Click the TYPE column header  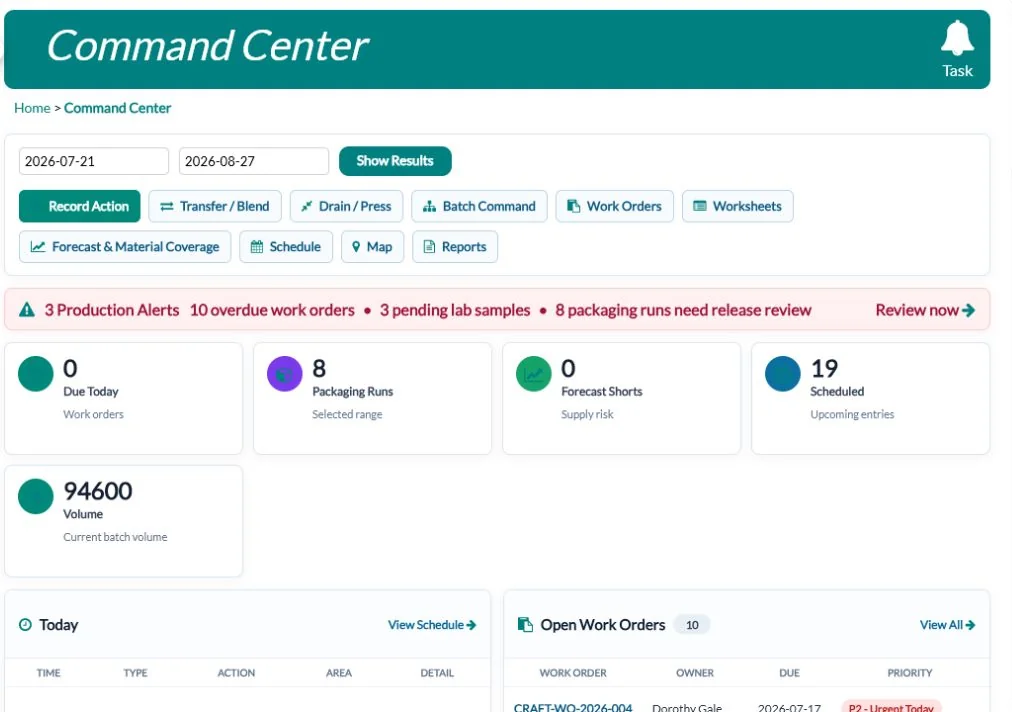136,673
